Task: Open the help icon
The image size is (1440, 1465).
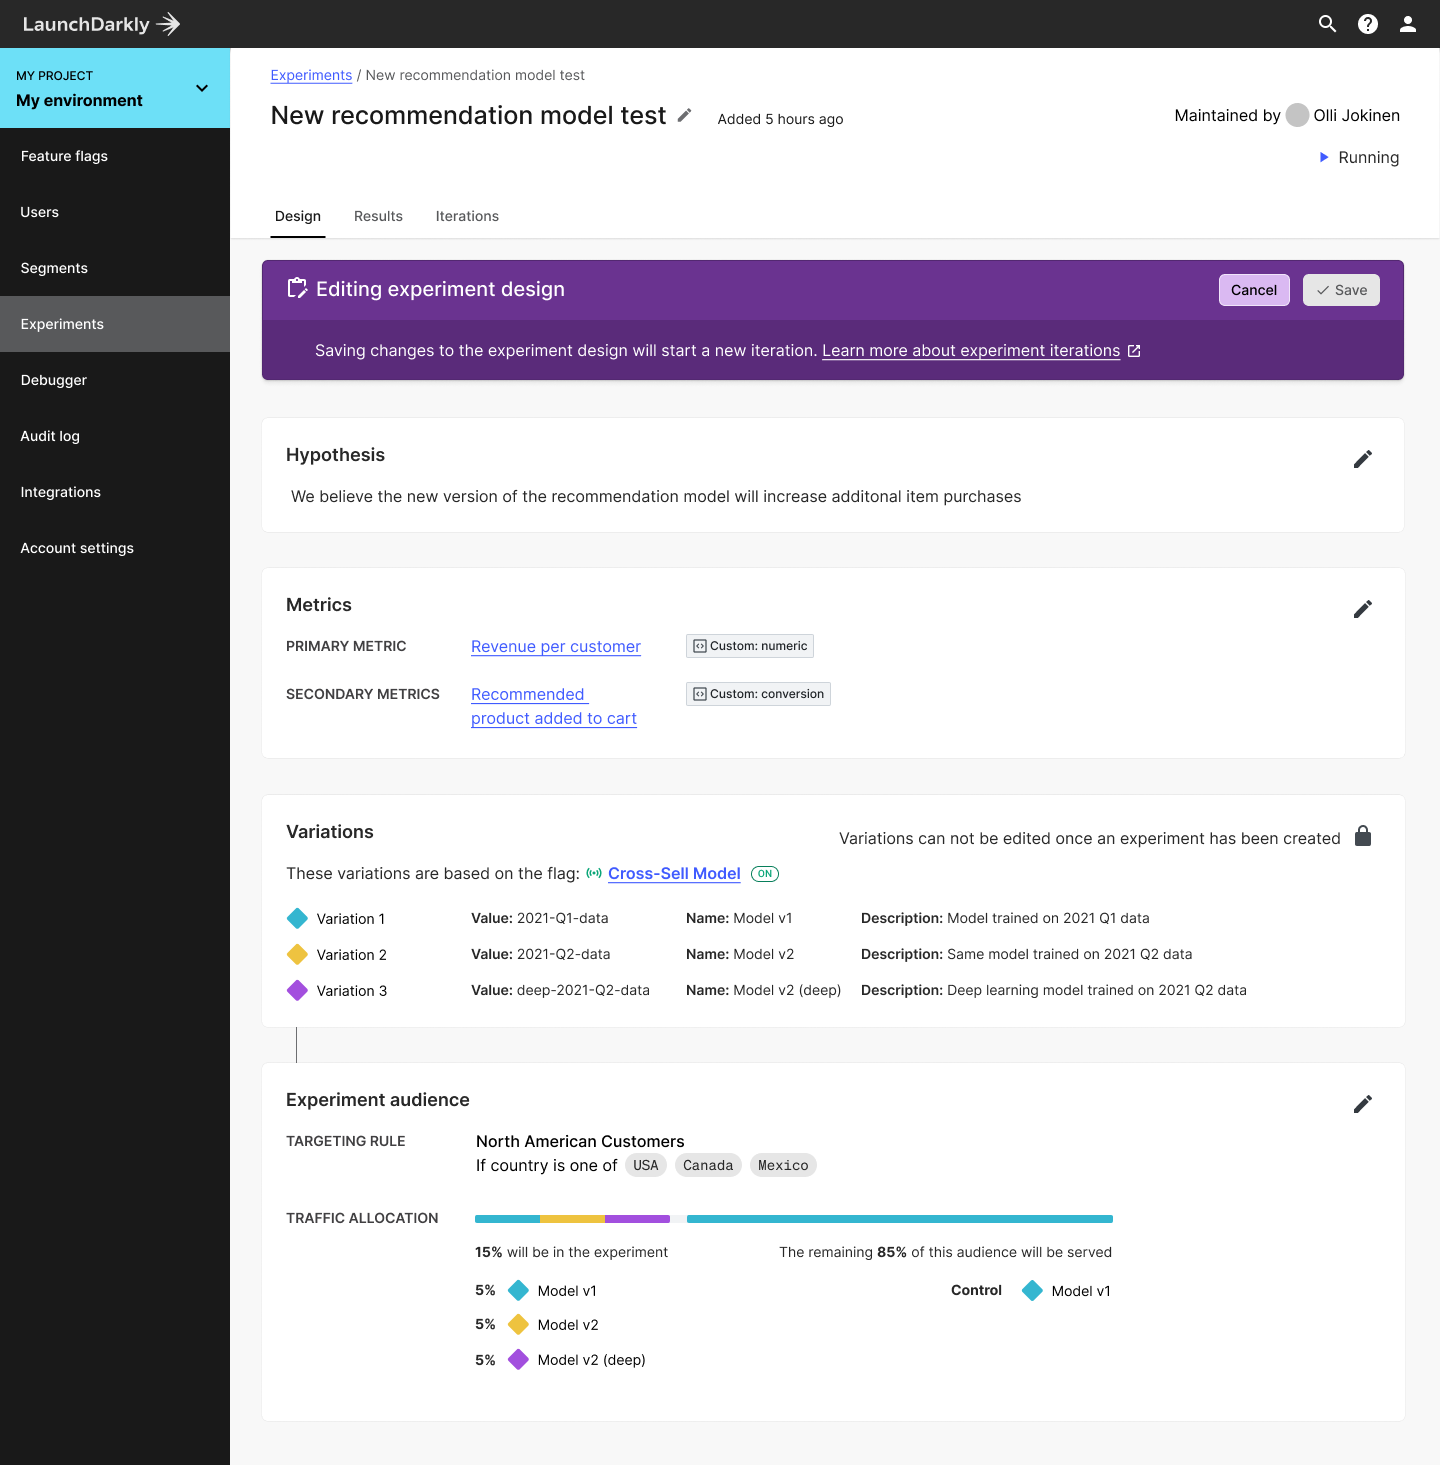Action: pyautogui.click(x=1367, y=23)
